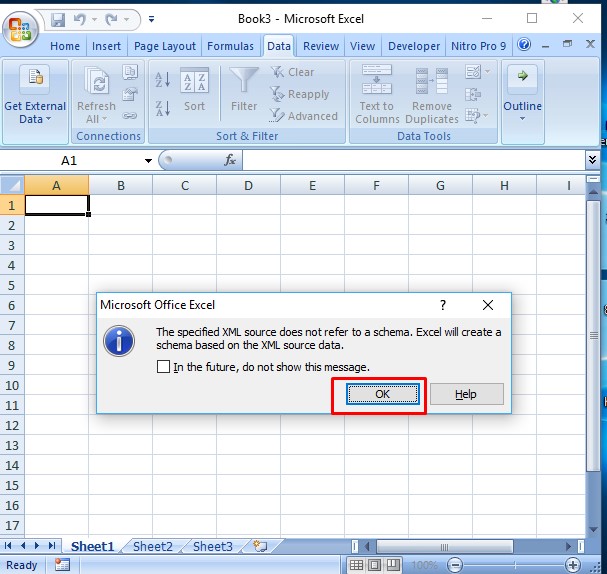Image resolution: width=607 pixels, height=574 pixels.
Task: Check 'In the future, do not show this message'
Action: point(163,367)
